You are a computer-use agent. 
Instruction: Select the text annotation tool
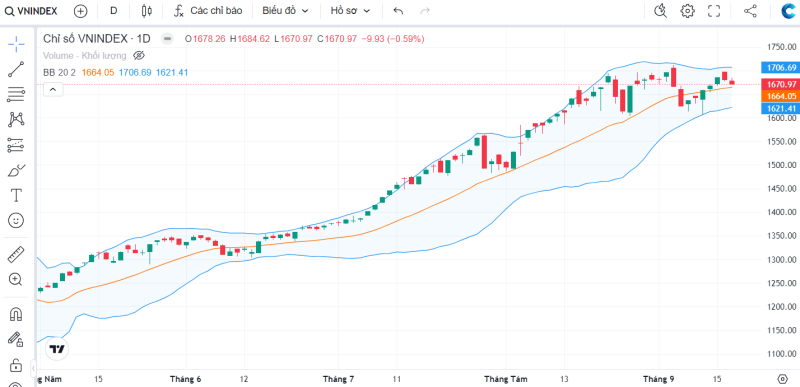coord(16,195)
